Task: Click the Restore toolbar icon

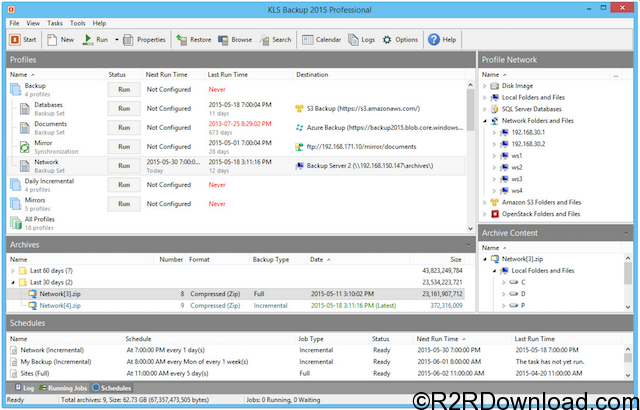Action: pyautogui.click(x=182, y=40)
